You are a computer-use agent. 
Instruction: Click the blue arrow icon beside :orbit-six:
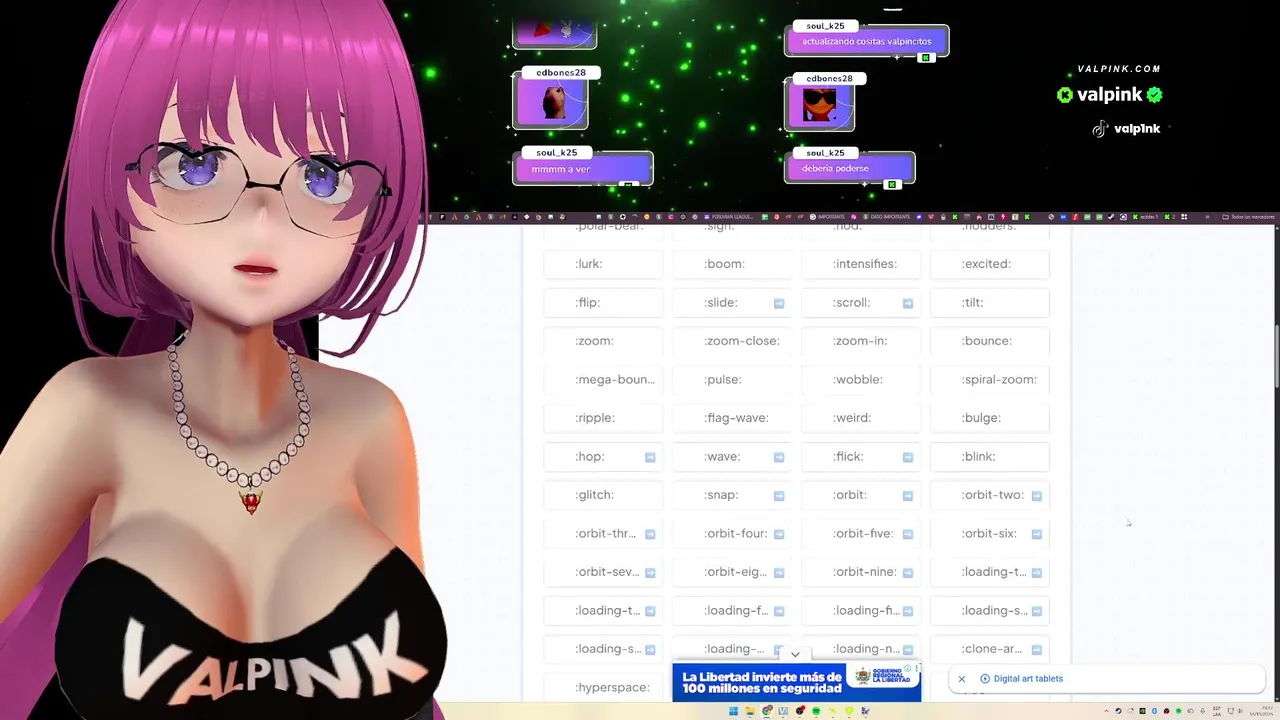[x=1037, y=534]
